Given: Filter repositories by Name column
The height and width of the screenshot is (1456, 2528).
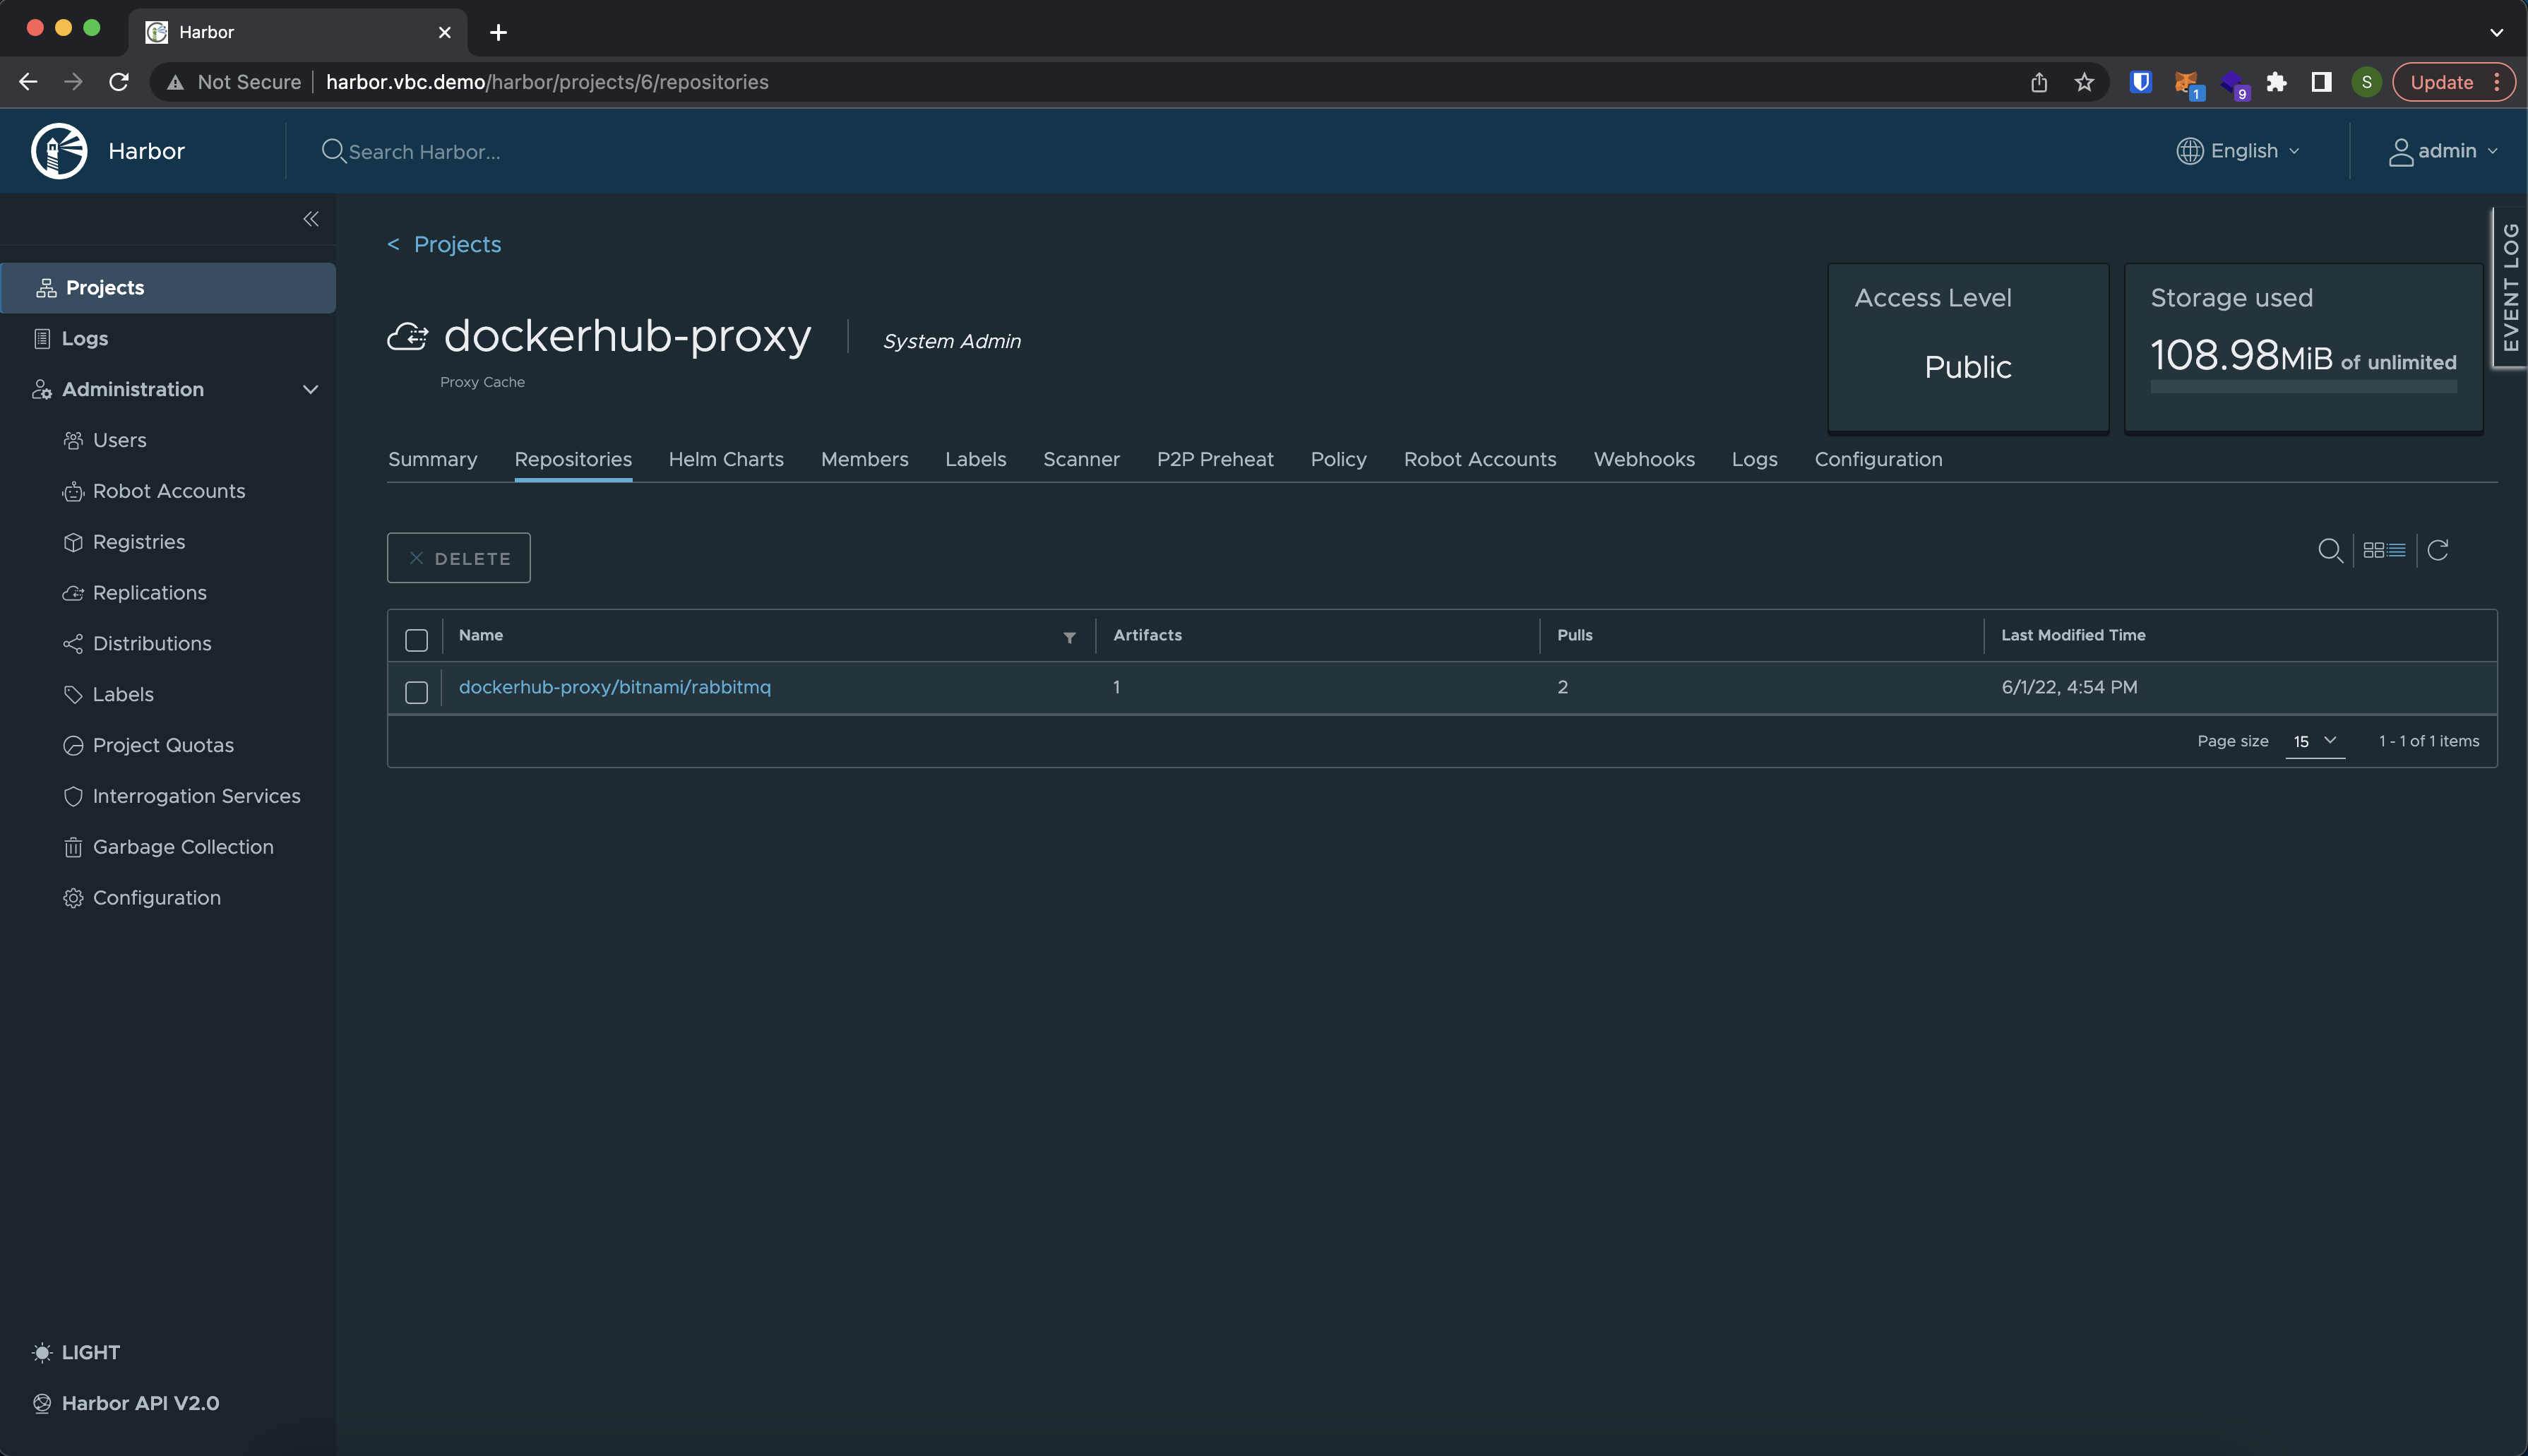Looking at the screenshot, I should 1069,637.
